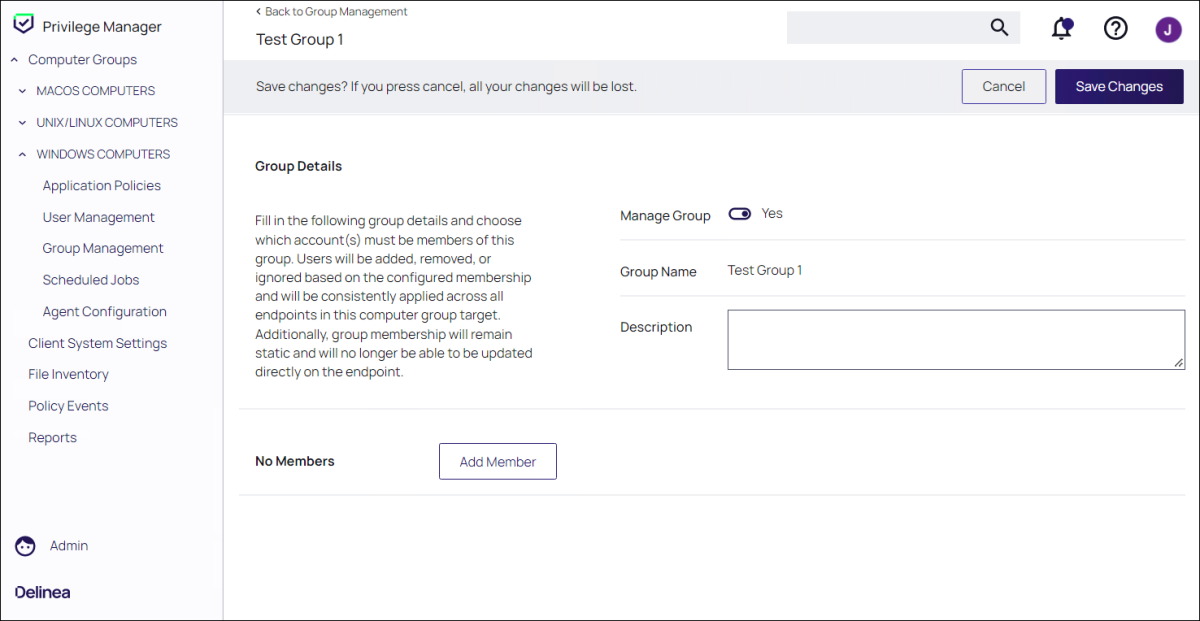Click the Privilege Manager shield logo
The image size is (1200, 621).
pyautogui.click(x=24, y=25)
